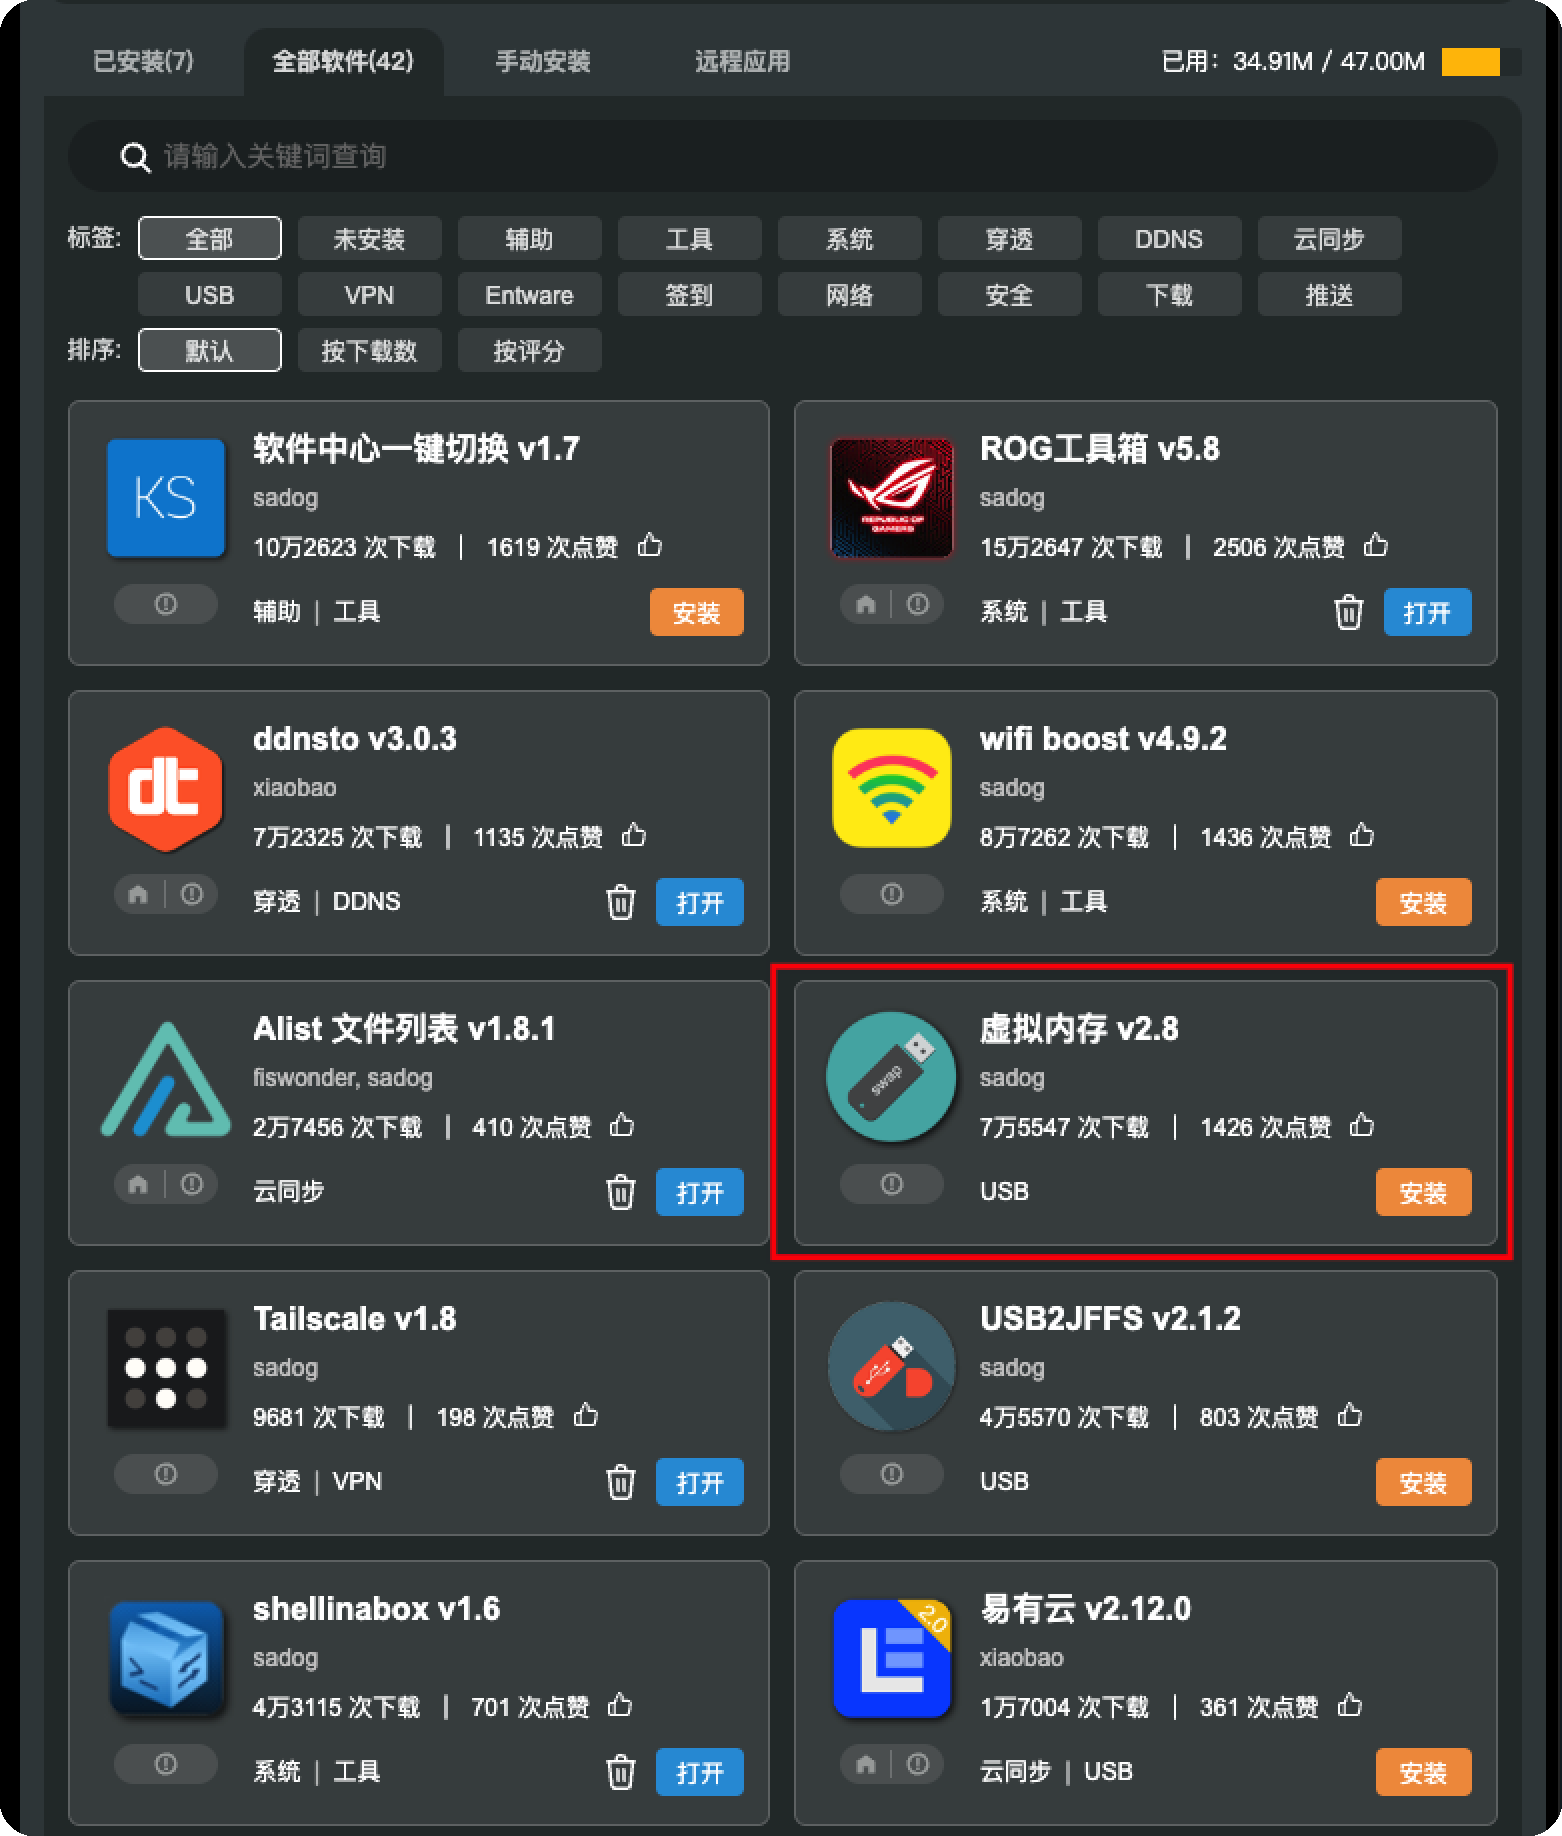
Task: Show info for shellinabox
Action: (166, 1764)
